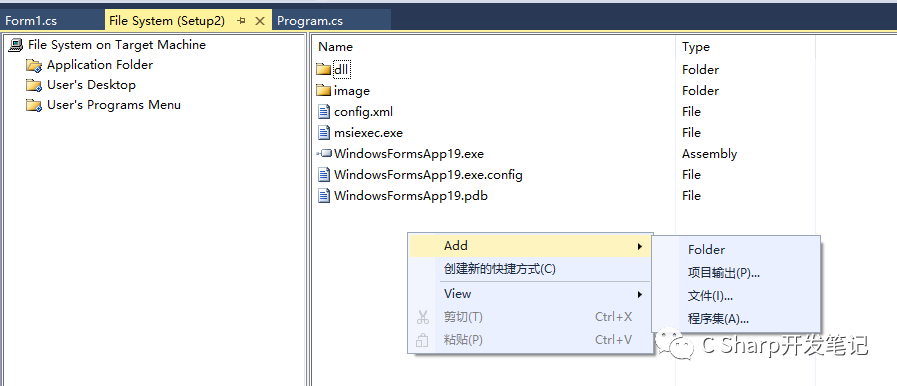Click the msiexec.exe file icon
Image resolution: width=897 pixels, height=386 pixels.
[324, 133]
